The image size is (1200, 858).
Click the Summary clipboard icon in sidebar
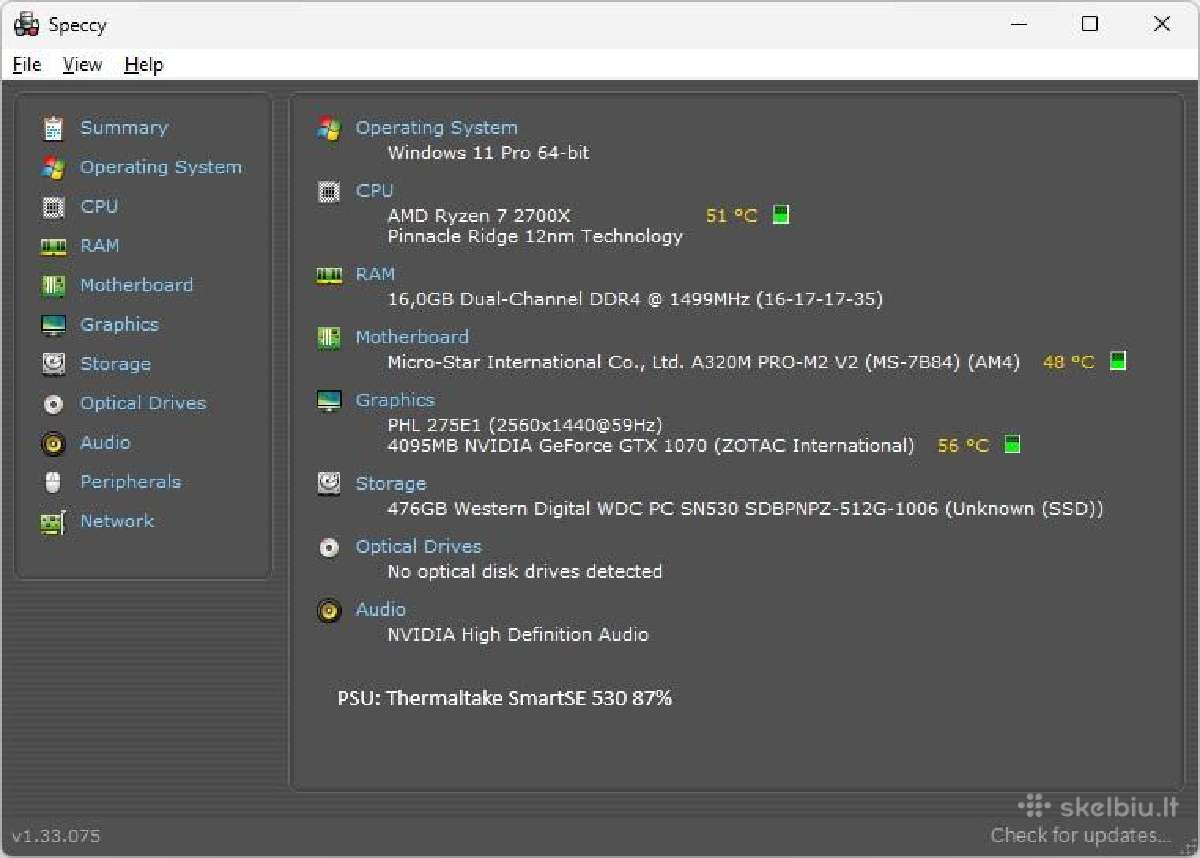(53, 128)
